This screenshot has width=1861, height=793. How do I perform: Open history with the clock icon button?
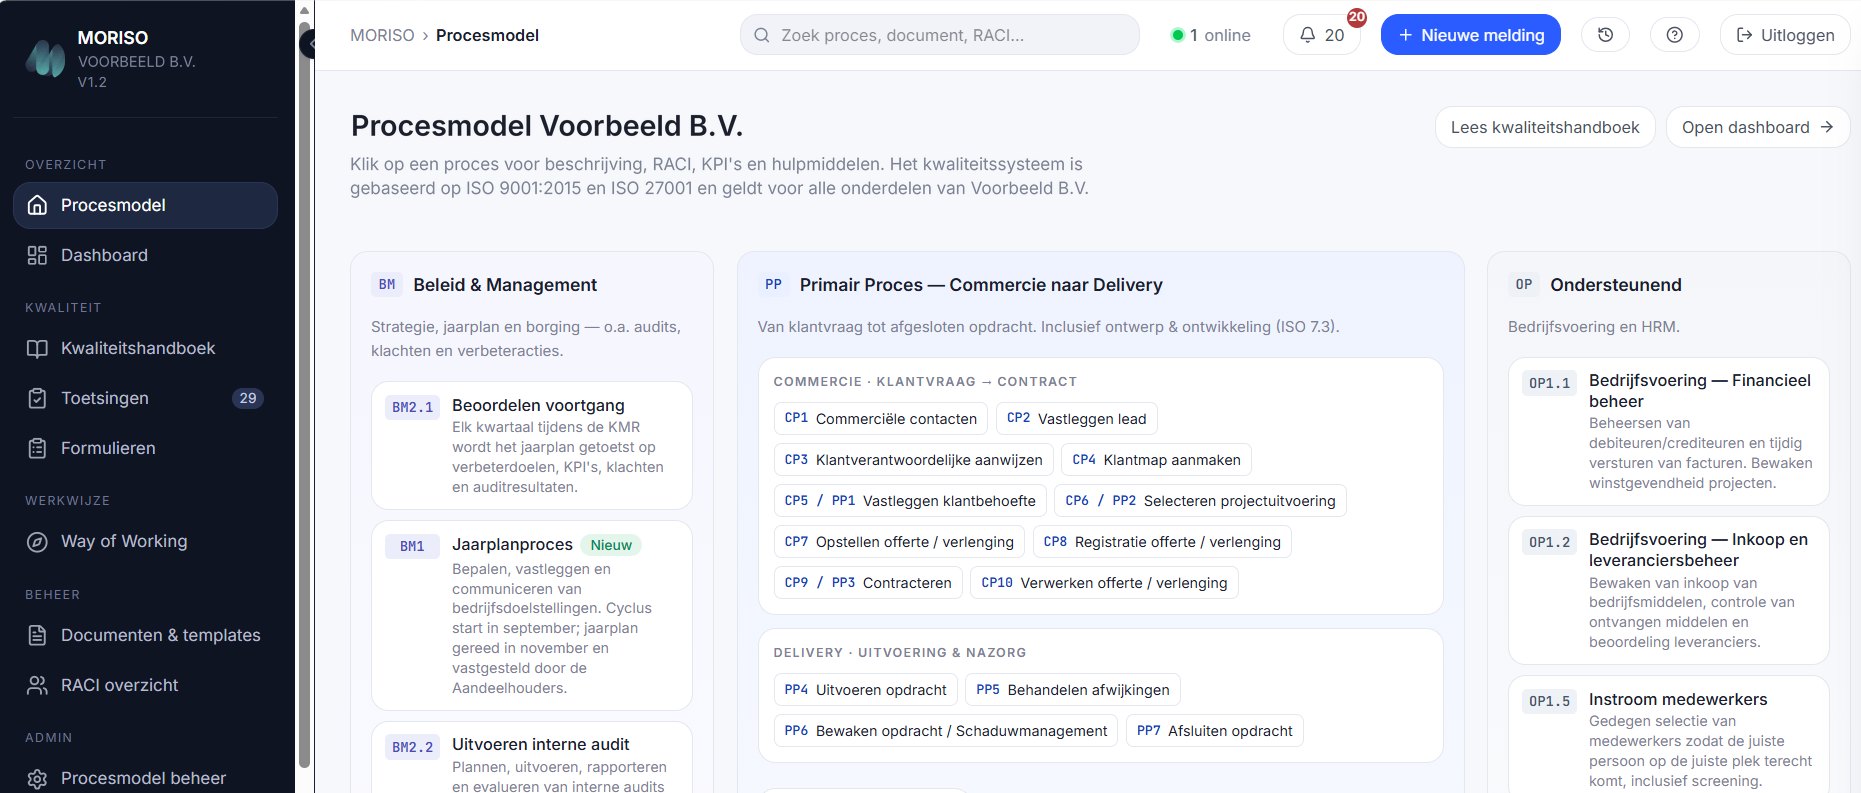[1605, 35]
